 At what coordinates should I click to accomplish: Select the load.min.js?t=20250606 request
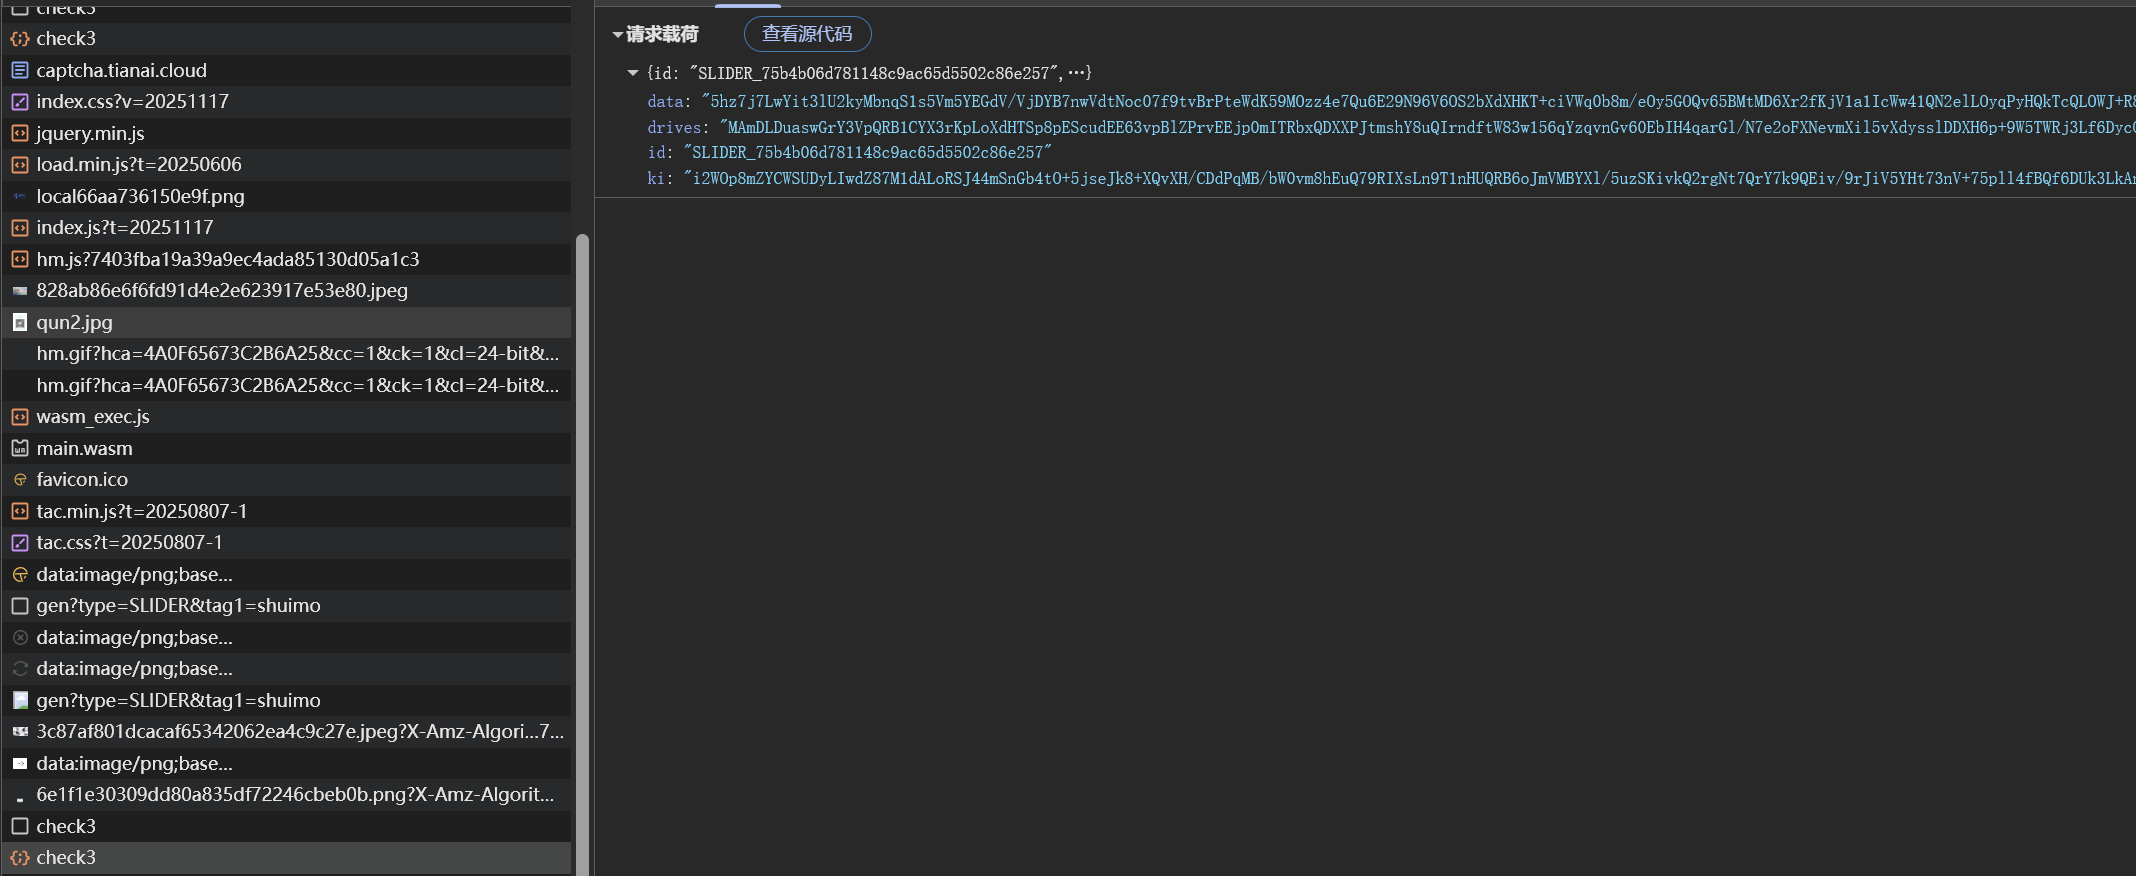139,165
